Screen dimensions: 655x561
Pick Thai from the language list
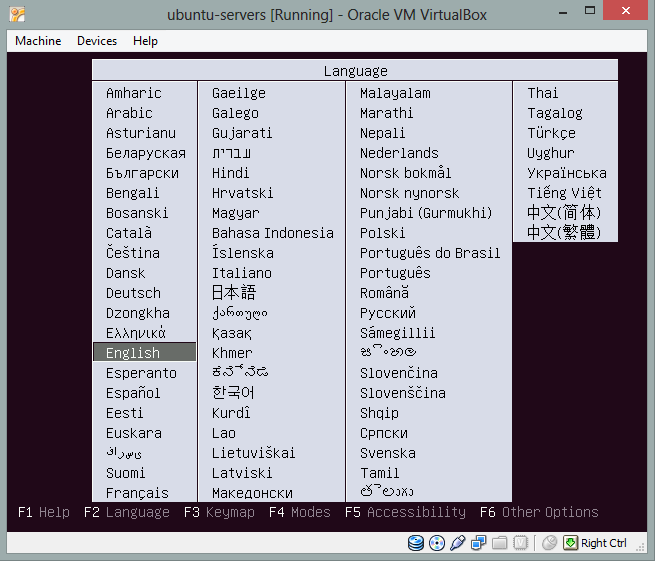point(542,93)
